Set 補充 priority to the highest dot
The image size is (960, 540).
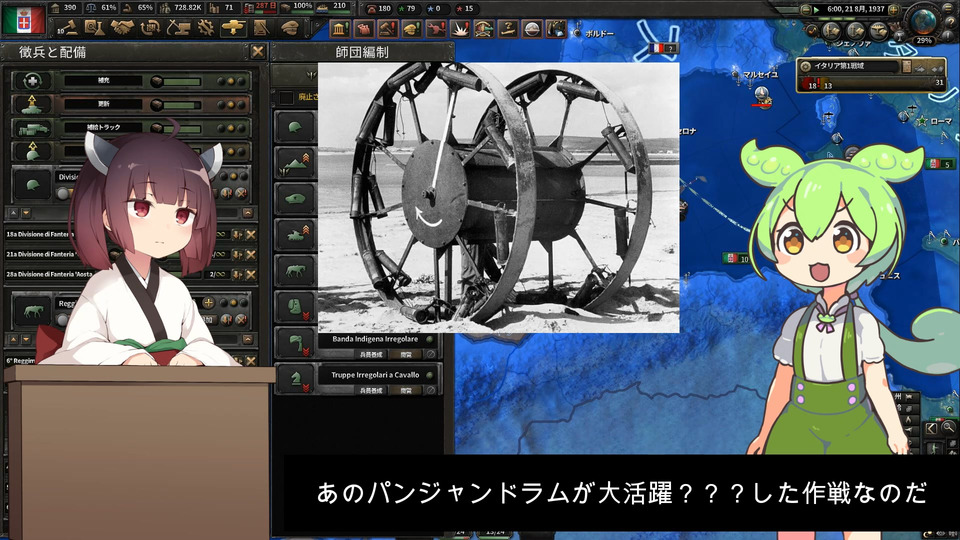[x=243, y=81]
